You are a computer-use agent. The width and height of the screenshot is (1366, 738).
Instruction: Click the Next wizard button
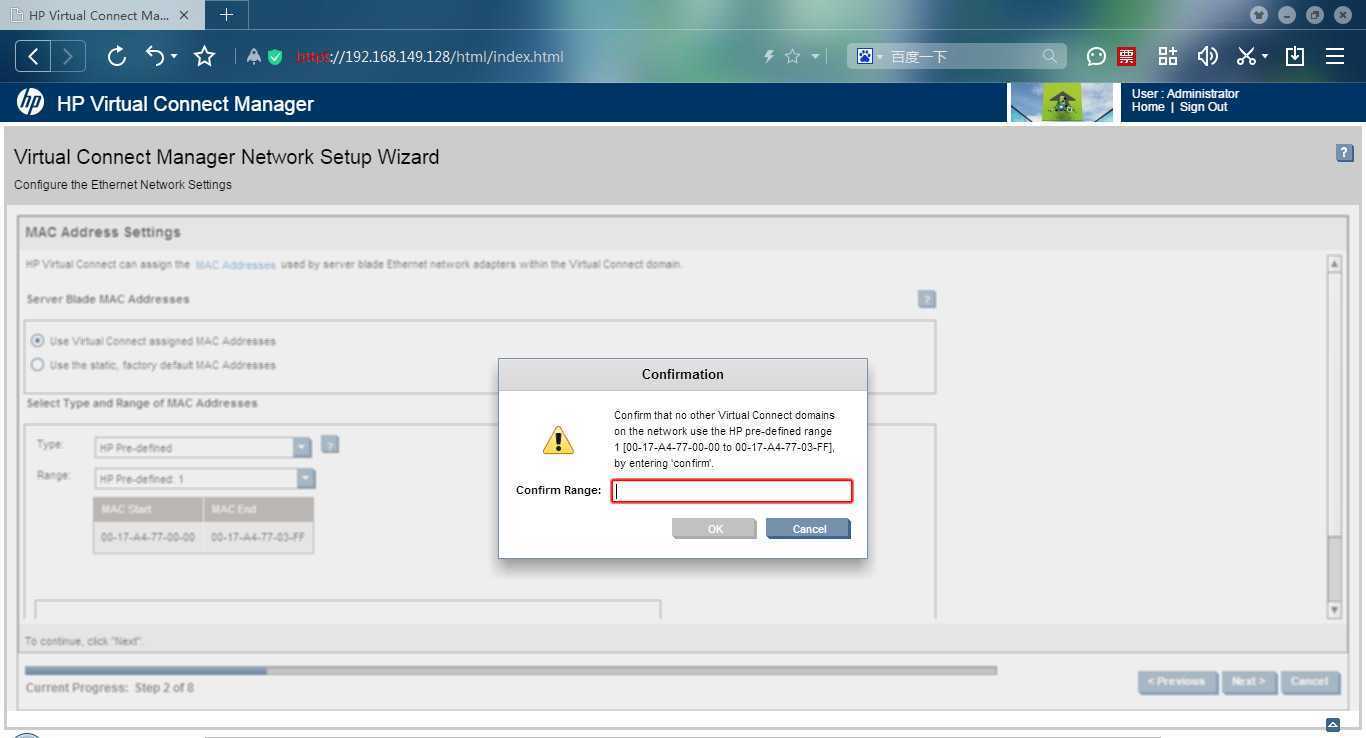pos(1248,682)
